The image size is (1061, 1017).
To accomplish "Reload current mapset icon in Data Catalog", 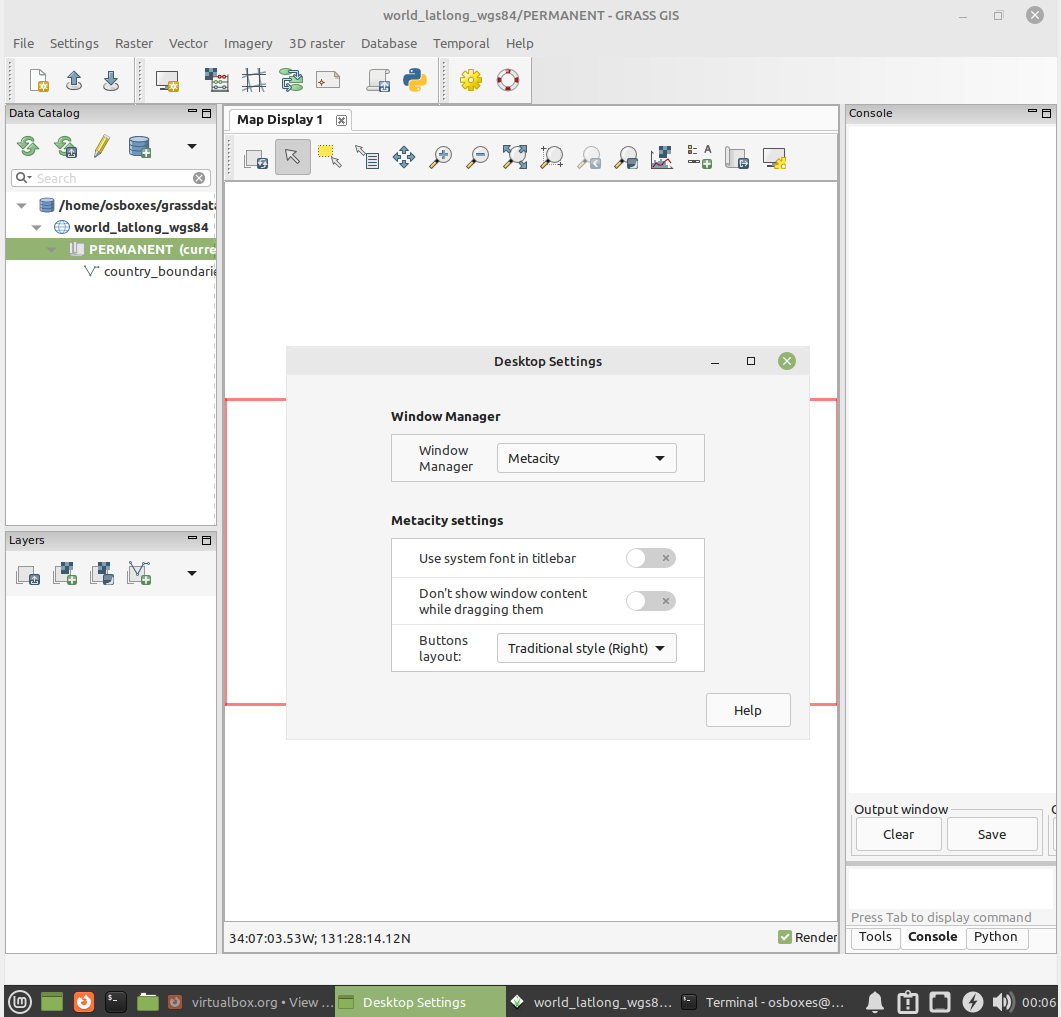I will click(x=66, y=146).
